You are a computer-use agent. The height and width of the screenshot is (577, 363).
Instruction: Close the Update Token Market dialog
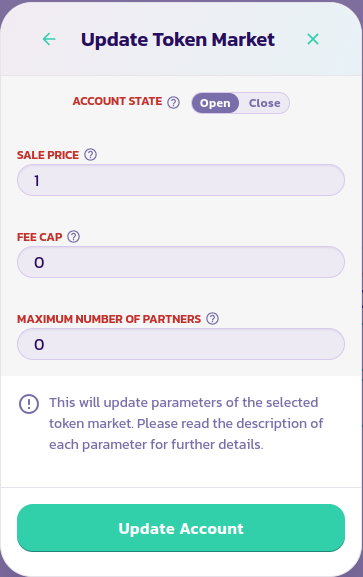313,39
